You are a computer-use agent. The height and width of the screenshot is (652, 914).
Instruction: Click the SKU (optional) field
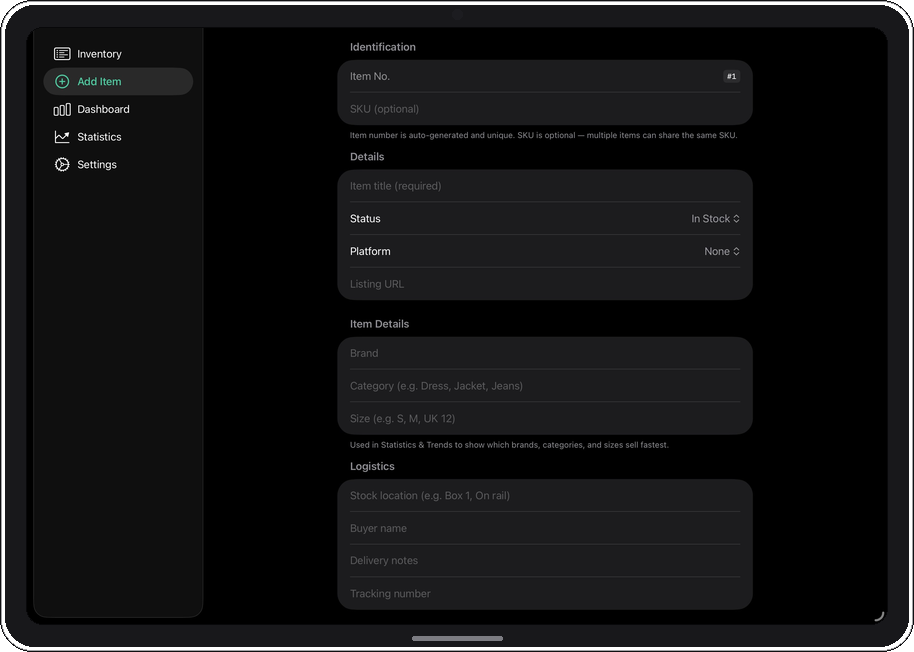(545, 109)
